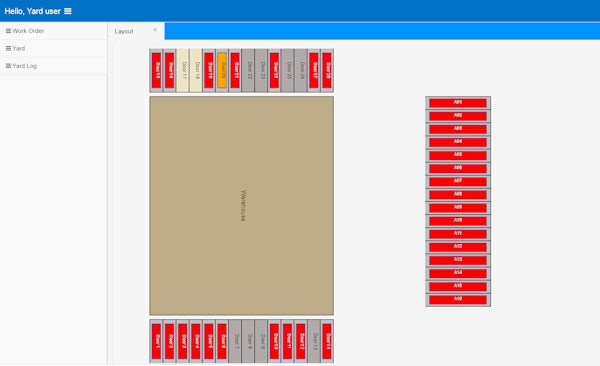Select red Door 14 slot

[x=327, y=341]
